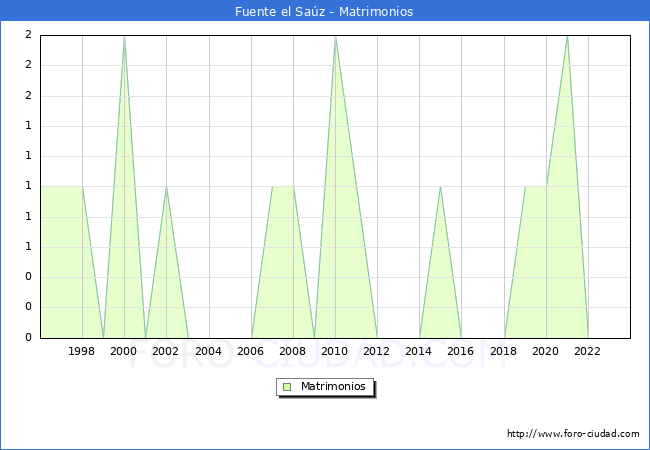
Task: Open the foro-ciudad.com URL link
Action: click(573, 434)
